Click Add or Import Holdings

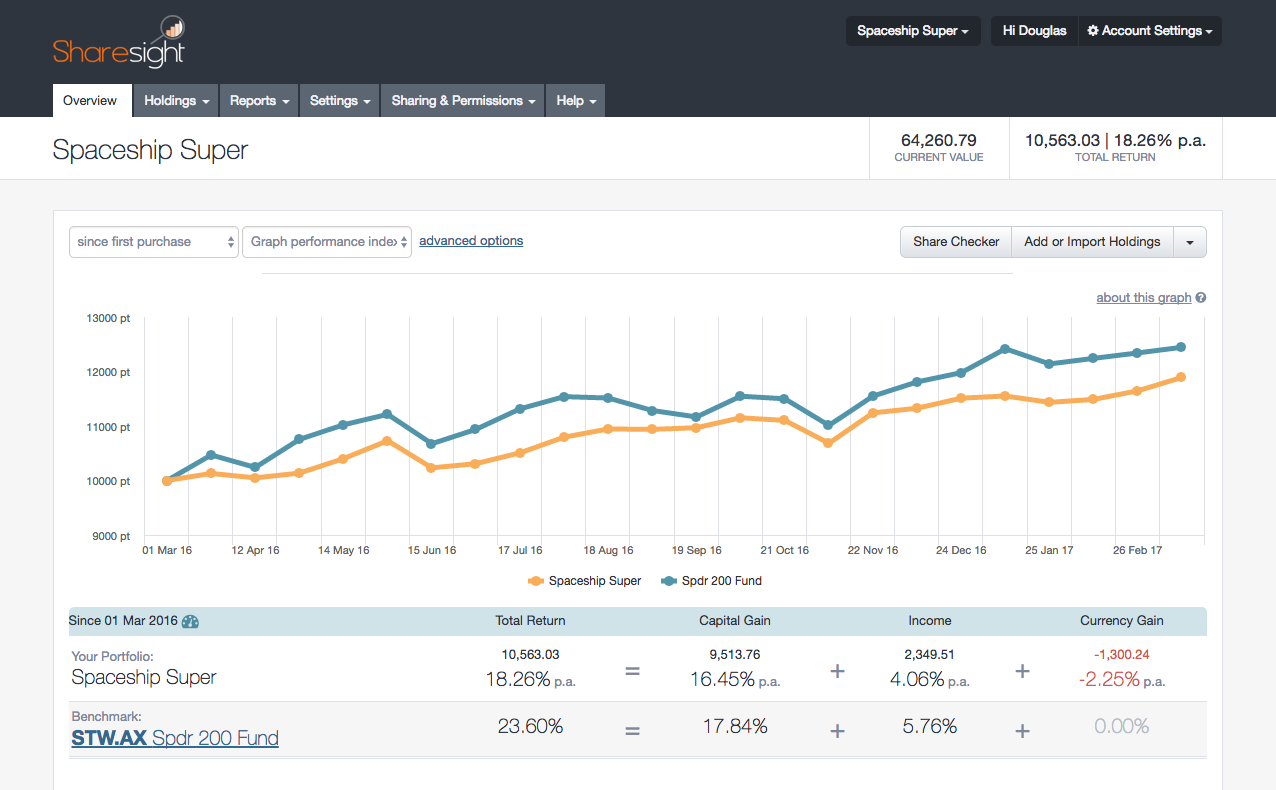coord(1092,242)
